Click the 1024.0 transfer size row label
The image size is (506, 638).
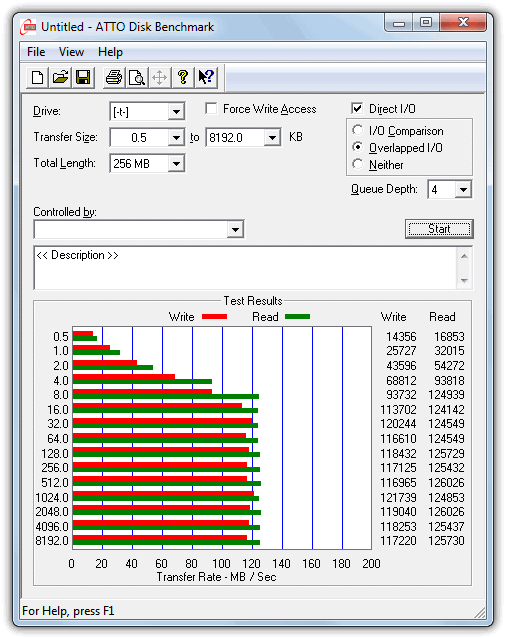coord(52,498)
